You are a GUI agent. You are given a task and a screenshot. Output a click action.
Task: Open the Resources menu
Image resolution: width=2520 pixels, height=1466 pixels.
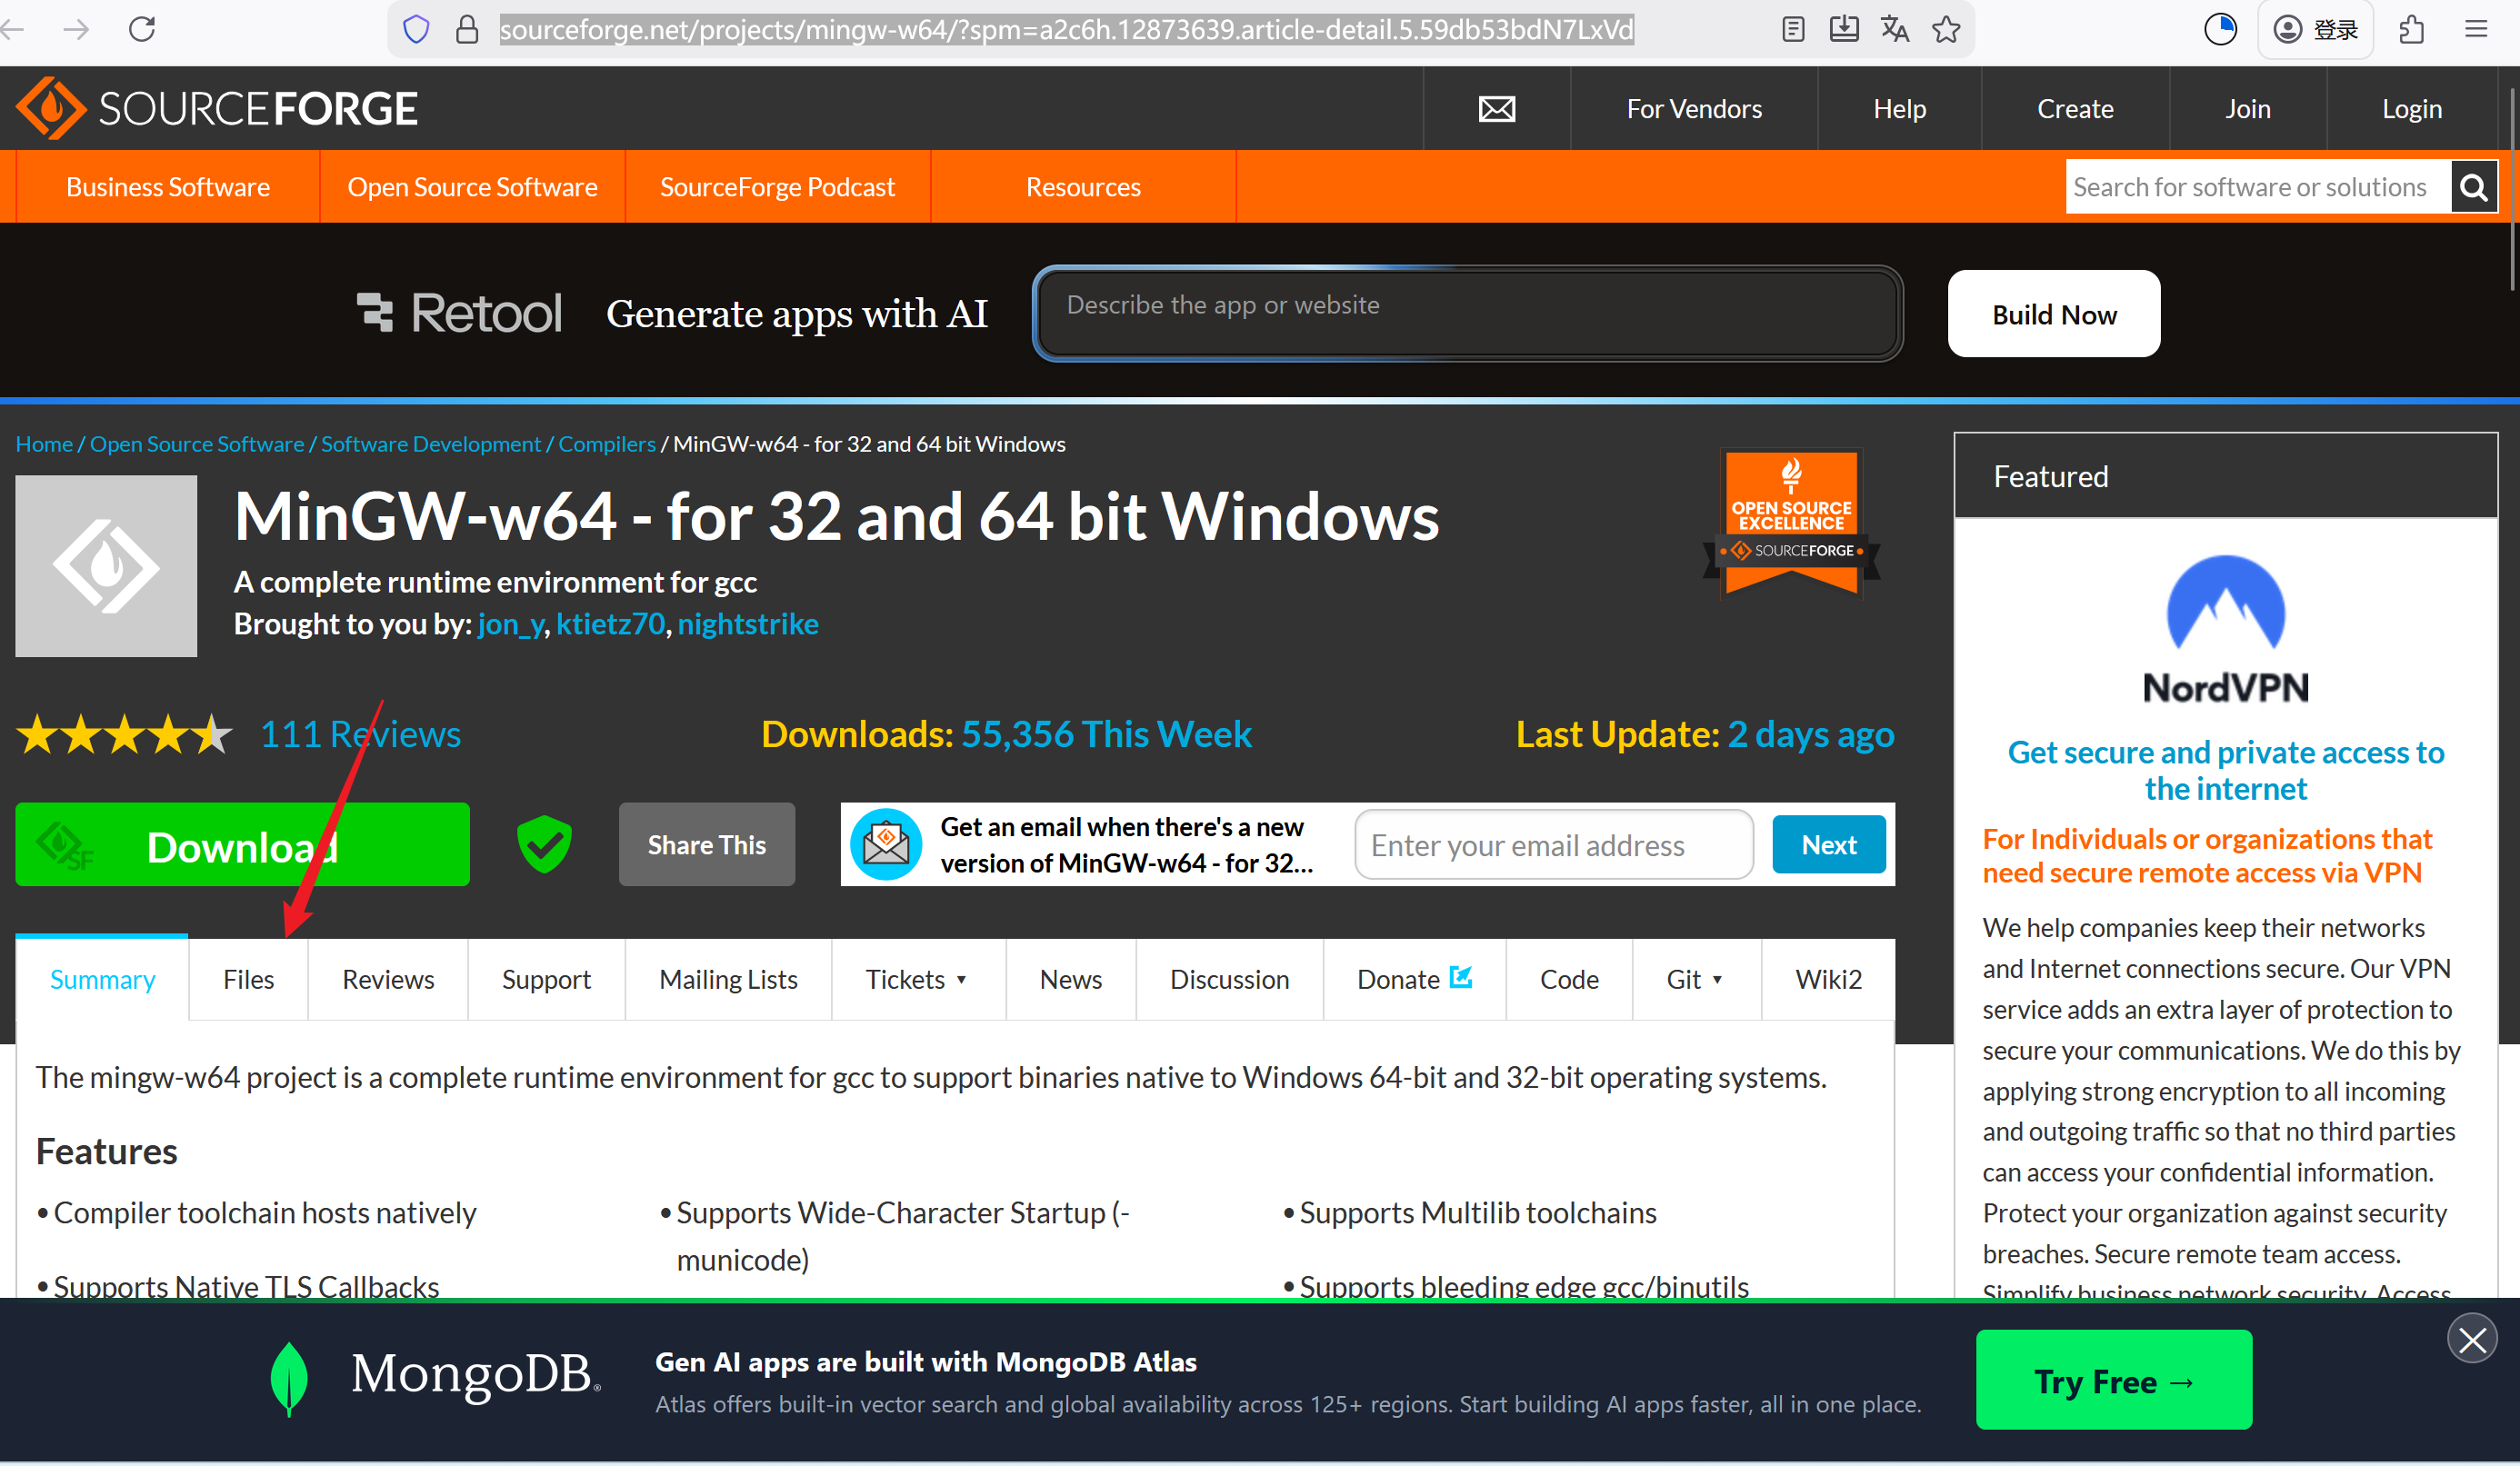pyautogui.click(x=1083, y=187)
